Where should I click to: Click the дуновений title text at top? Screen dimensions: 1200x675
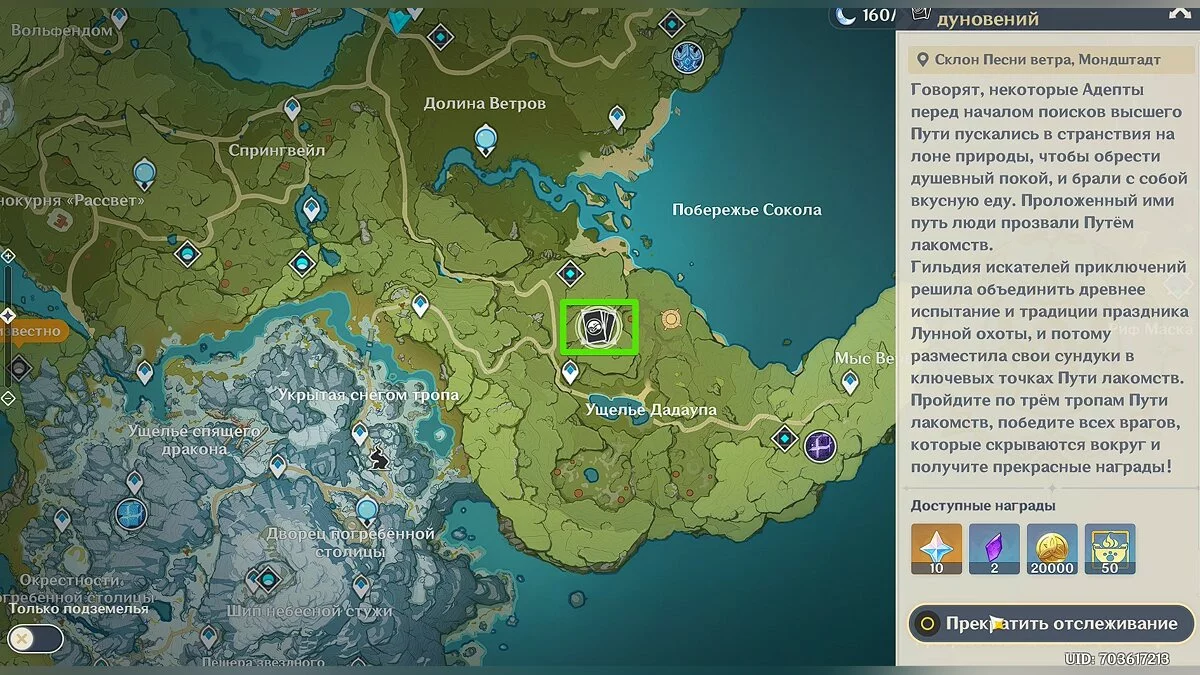[987, 19]
